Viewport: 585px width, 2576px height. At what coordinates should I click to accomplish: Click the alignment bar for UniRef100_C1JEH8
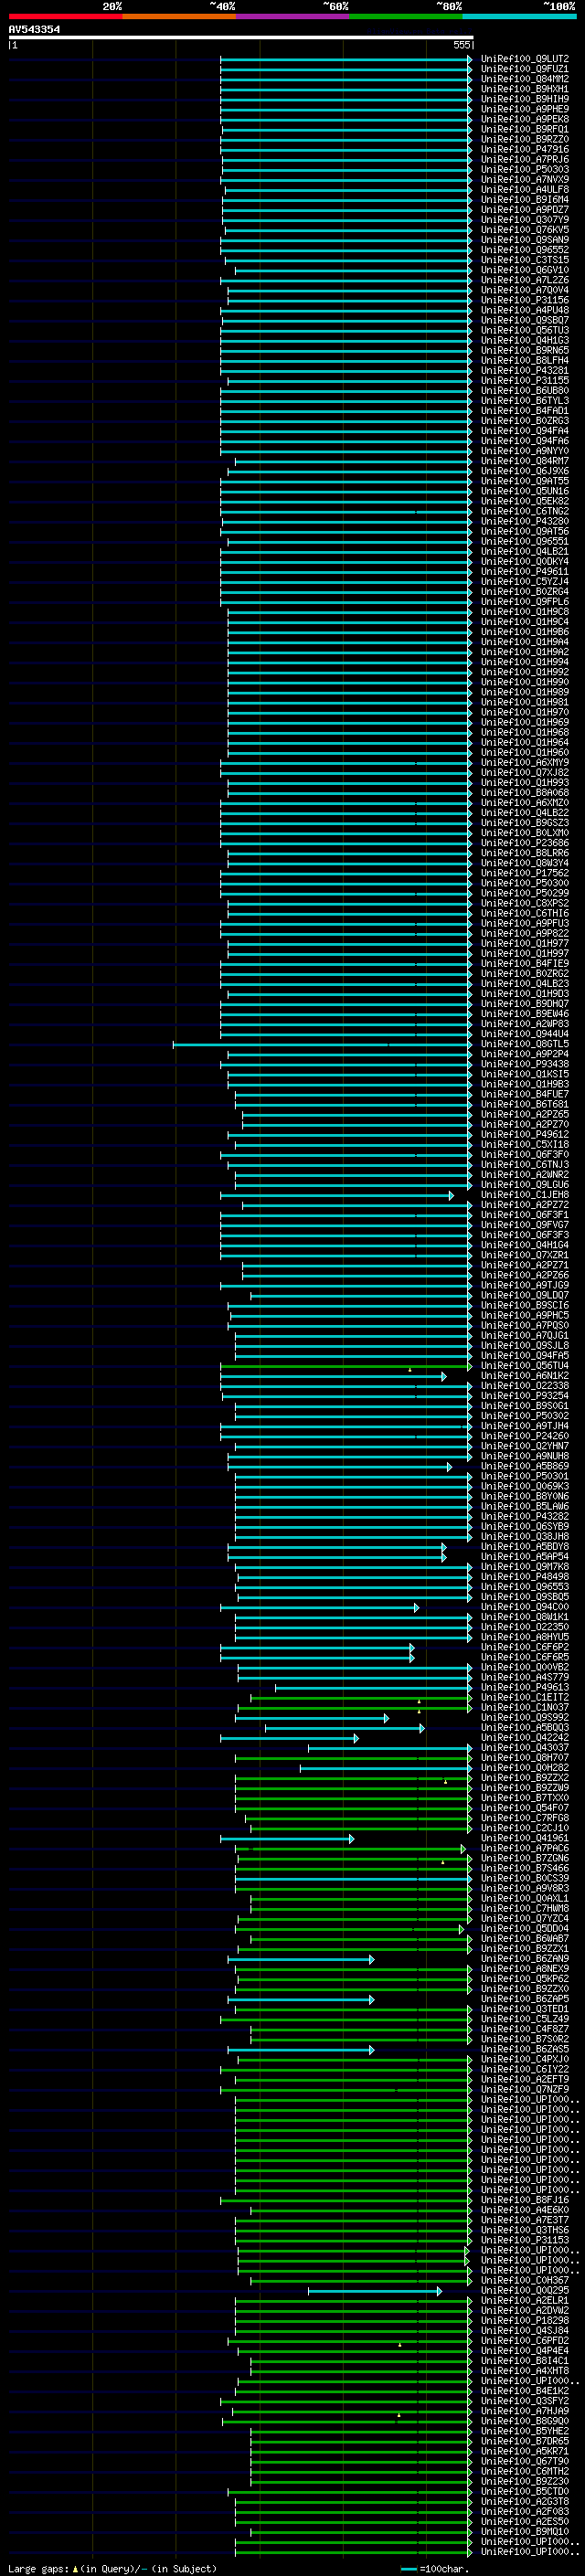point(337,1195)
